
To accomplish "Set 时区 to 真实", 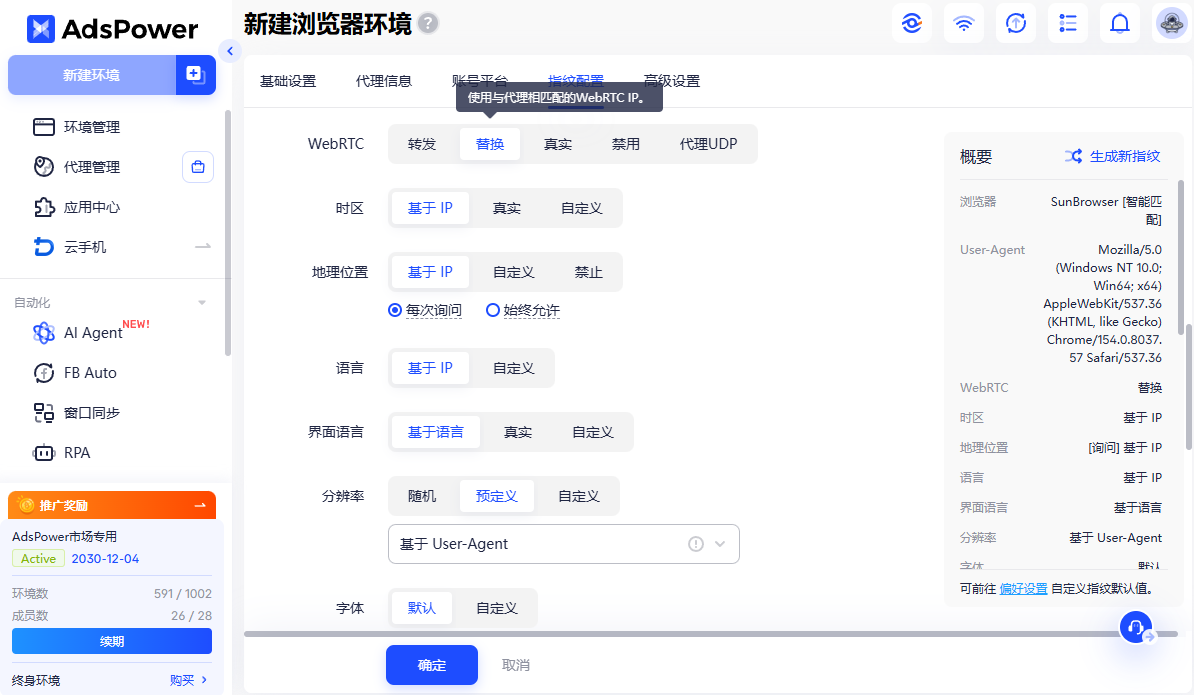I will pos(506,208).
